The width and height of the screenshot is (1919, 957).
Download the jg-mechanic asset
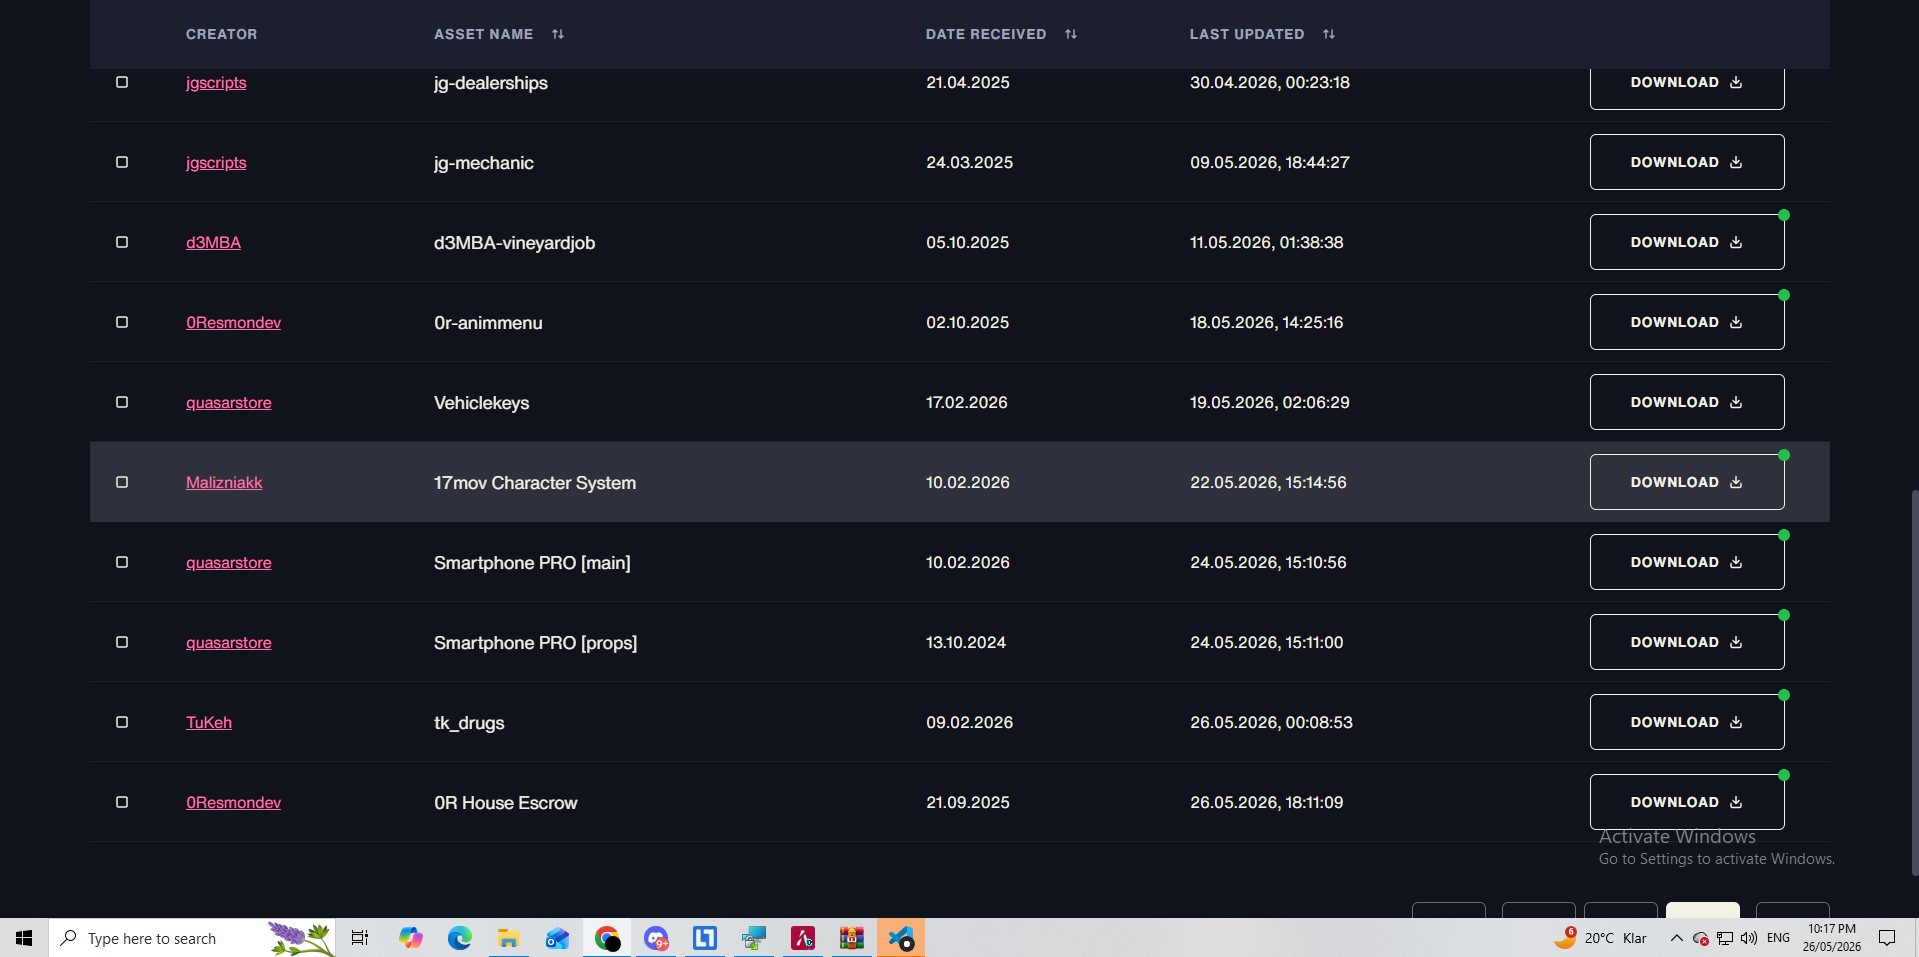click(x=1687, y=162)
